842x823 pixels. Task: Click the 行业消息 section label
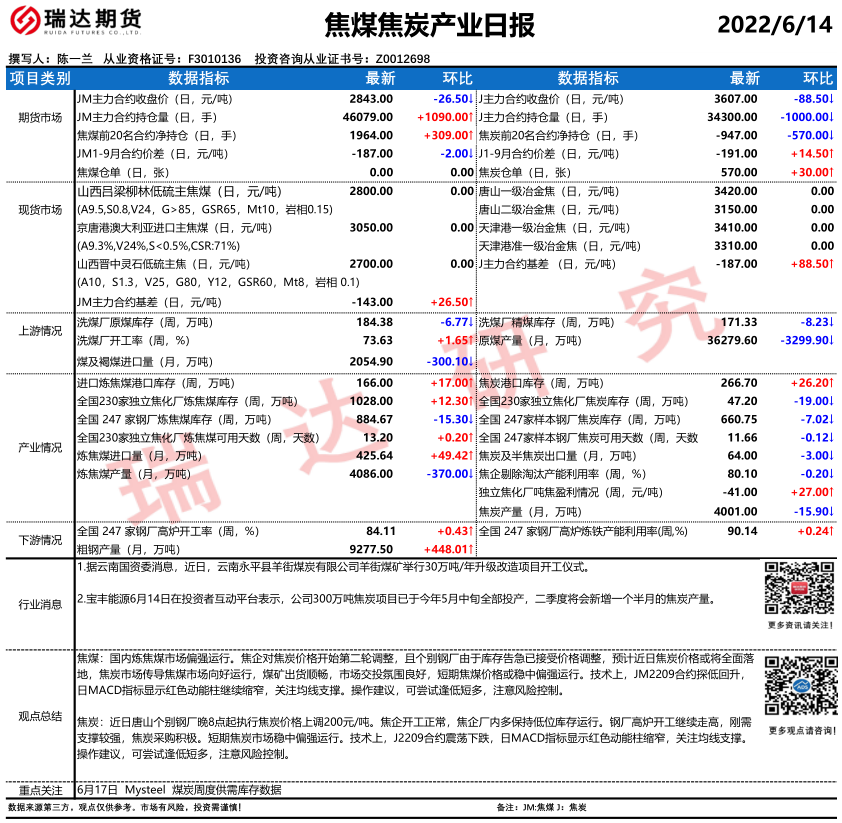[x=40, y=604]
